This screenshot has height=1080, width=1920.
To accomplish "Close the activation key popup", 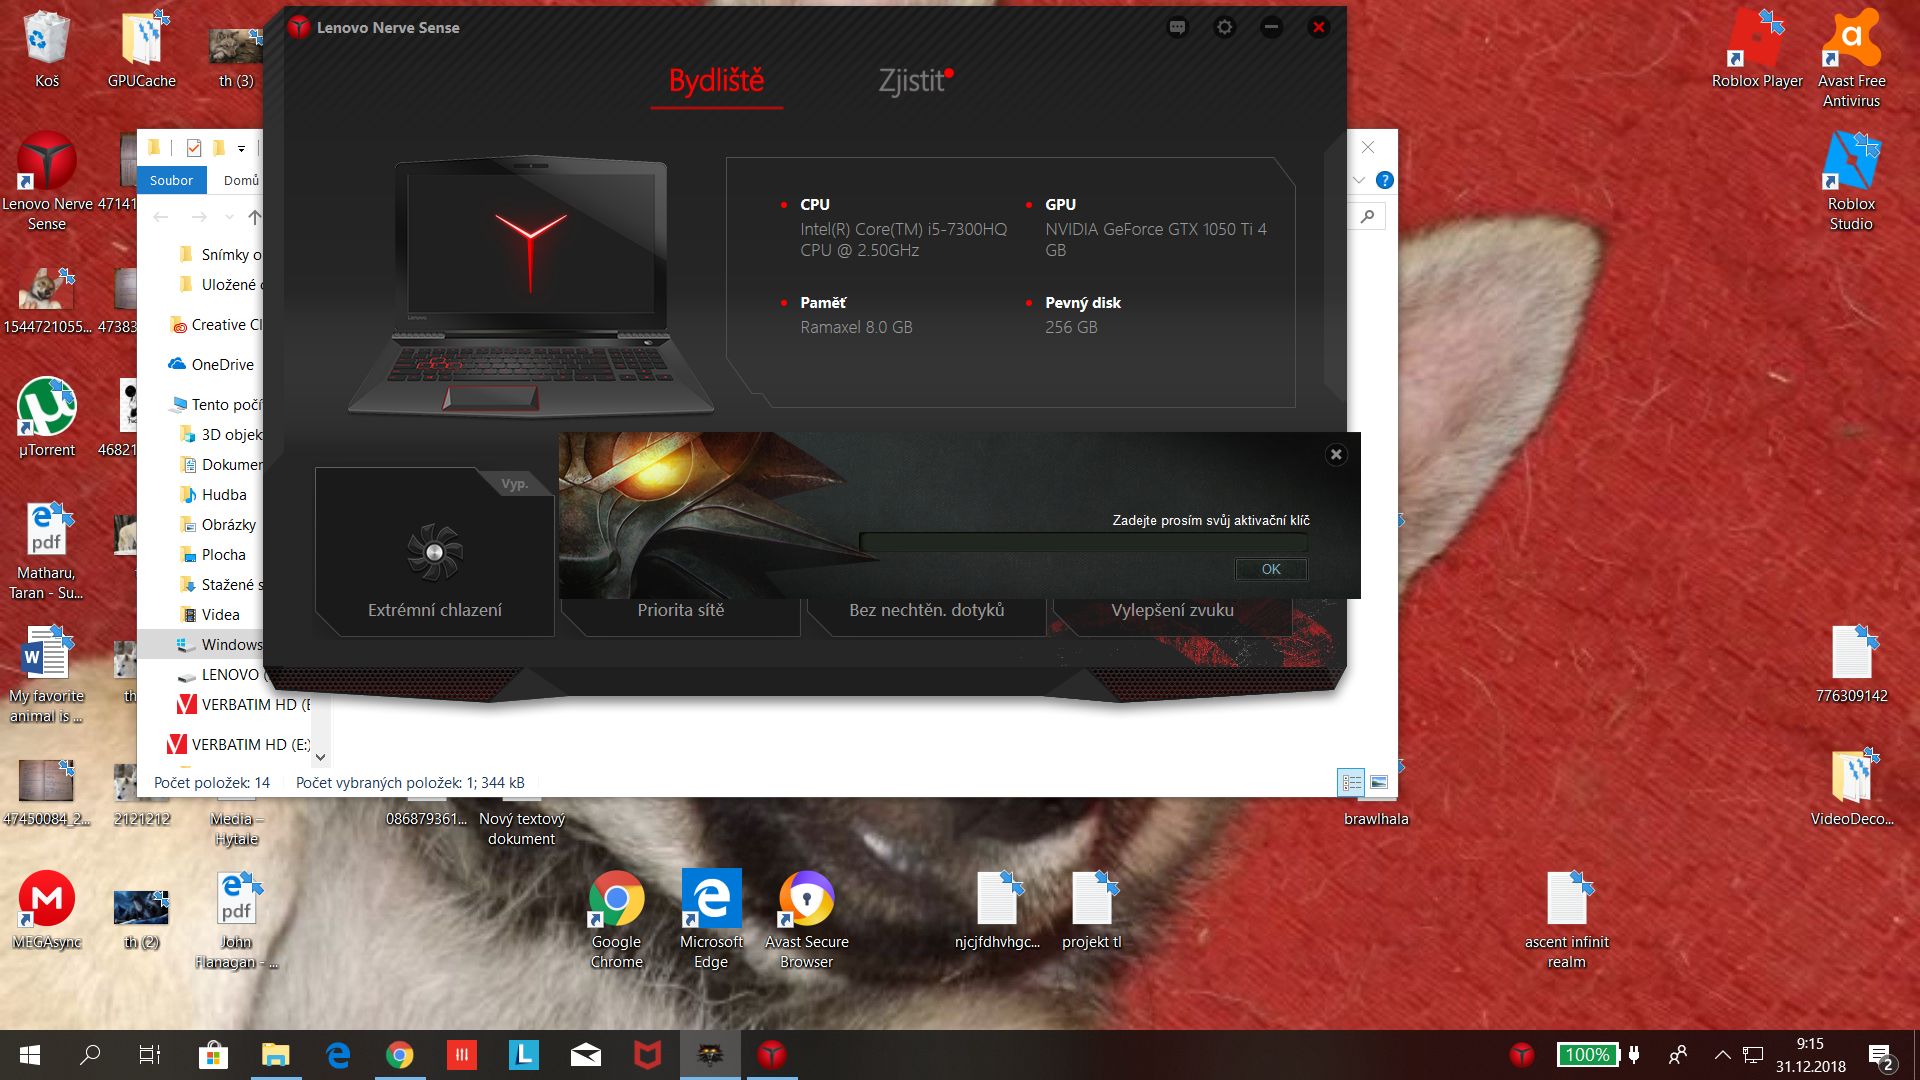I will pos(1336,455).
